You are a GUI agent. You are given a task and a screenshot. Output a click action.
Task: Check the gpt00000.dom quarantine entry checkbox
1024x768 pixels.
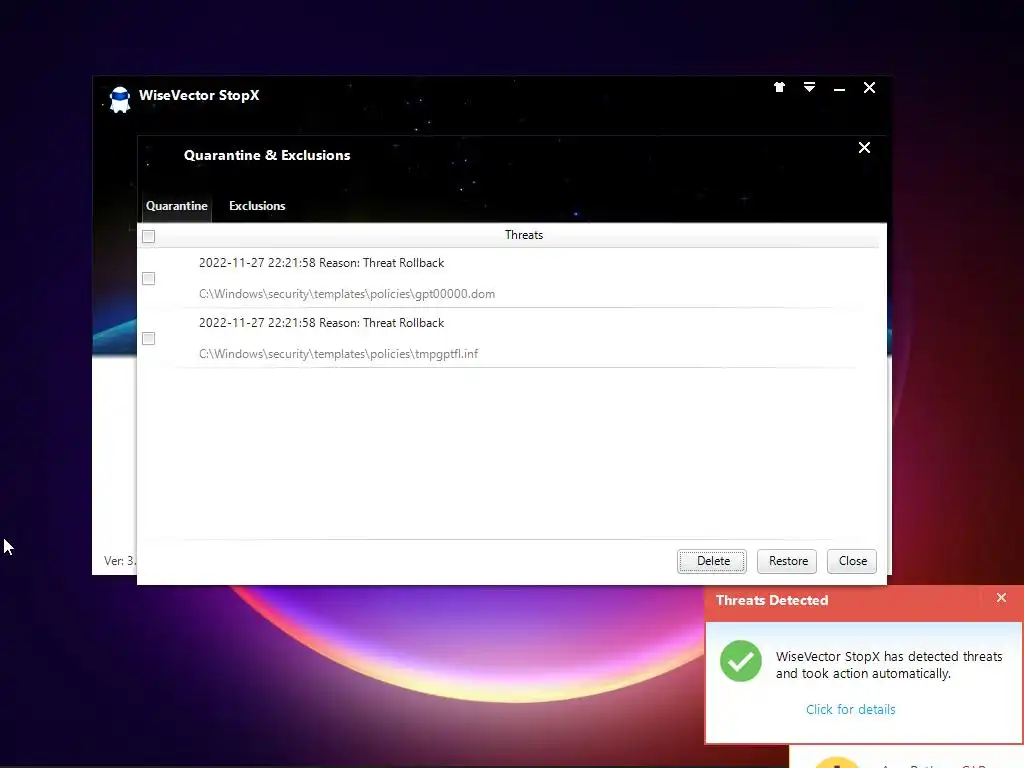pyautogui.click(x=148, y=279)
